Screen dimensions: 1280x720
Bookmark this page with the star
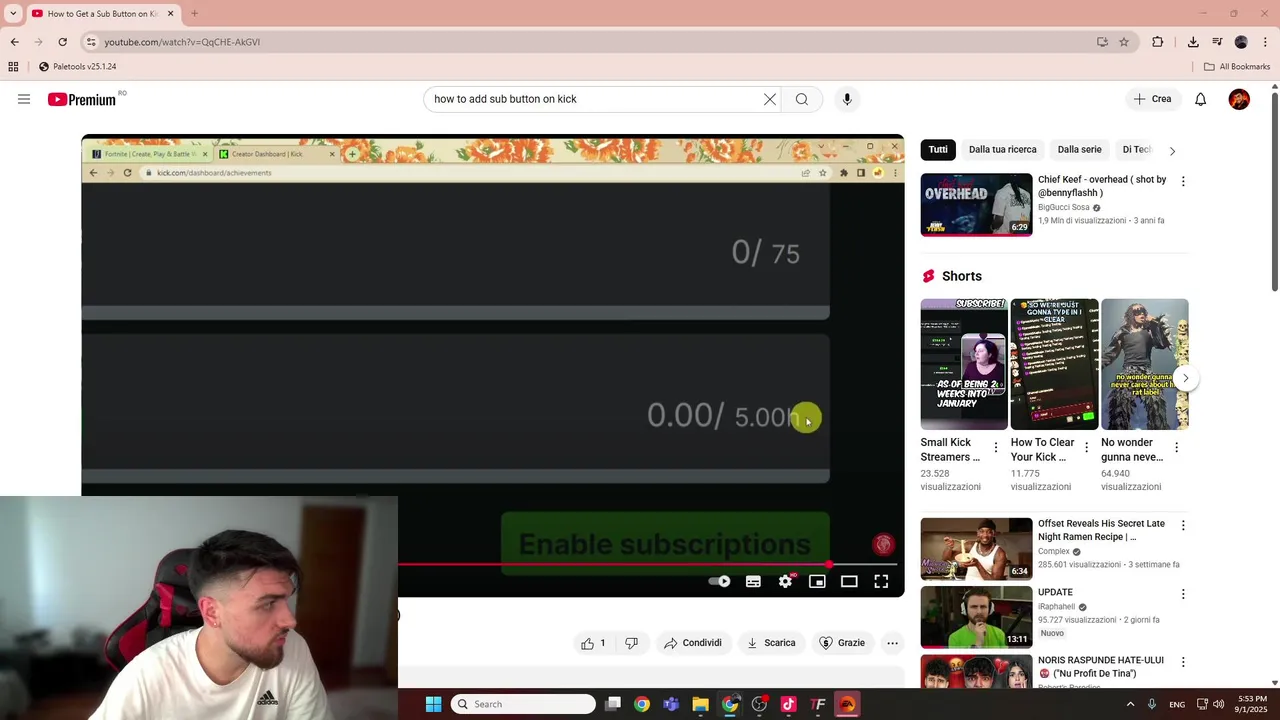[1124, 42]
